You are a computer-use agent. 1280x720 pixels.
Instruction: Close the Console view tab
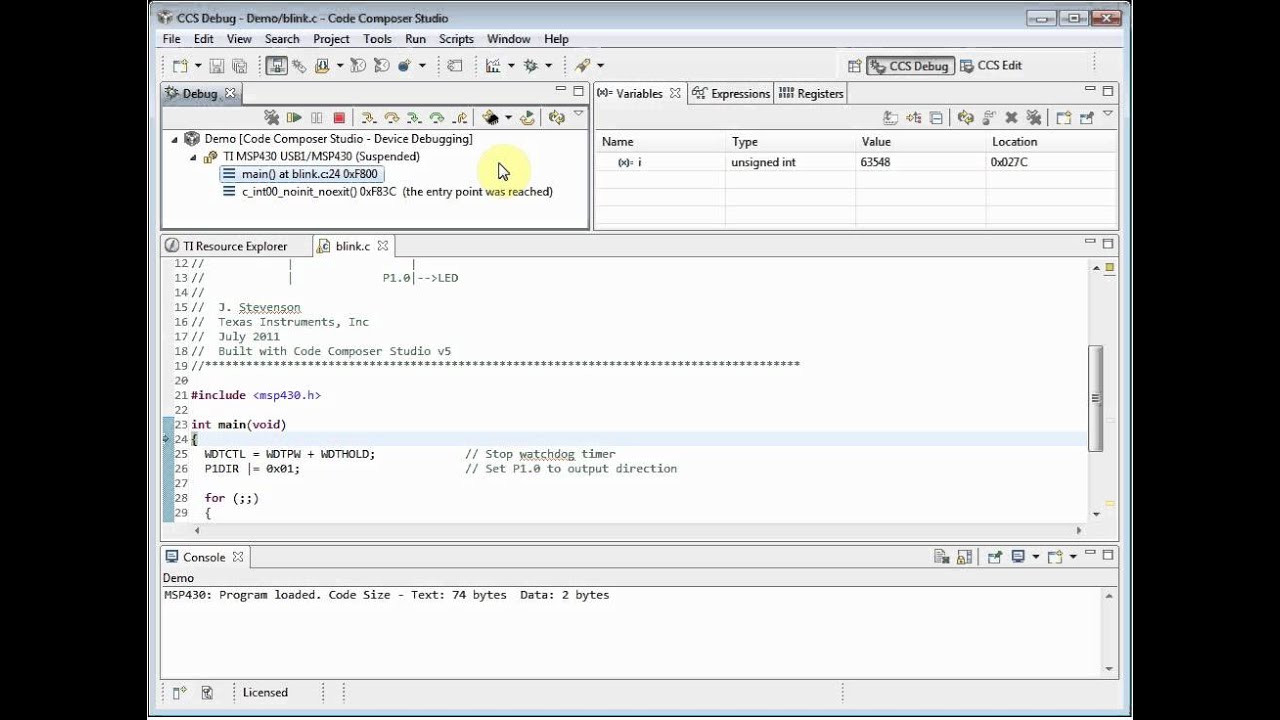238,557
